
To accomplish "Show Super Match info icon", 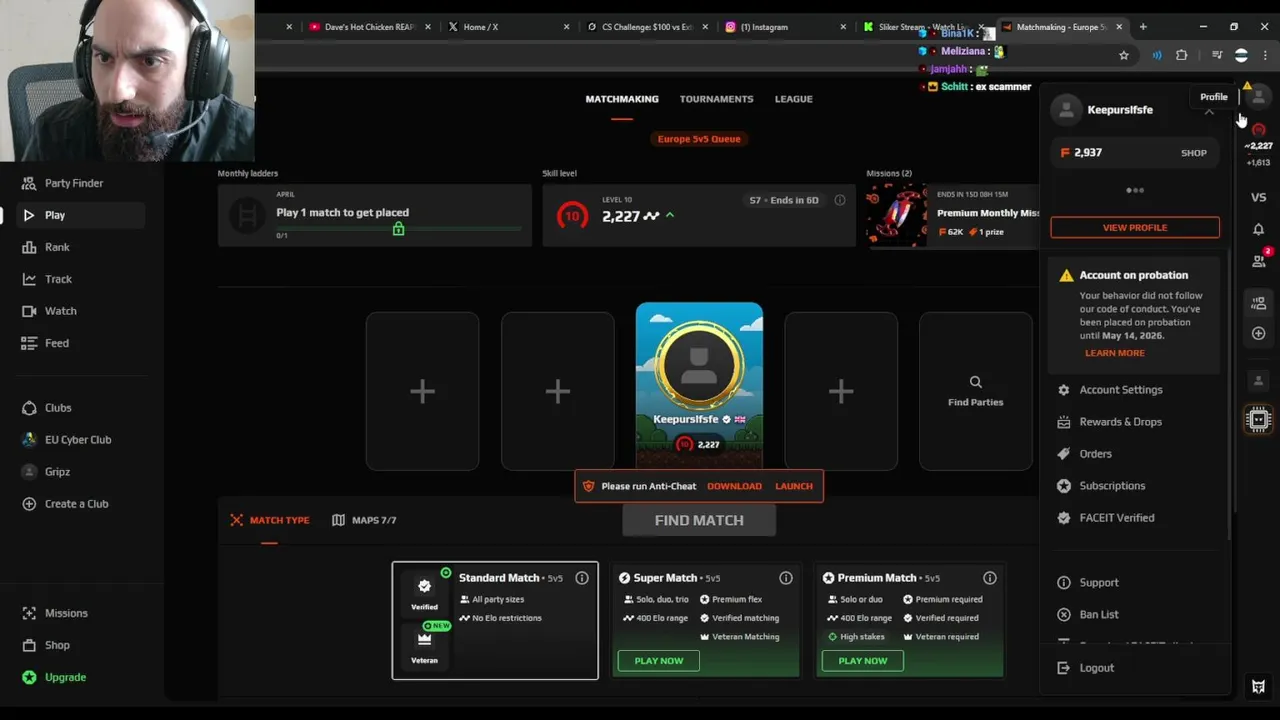I will [x=785, y=578].
